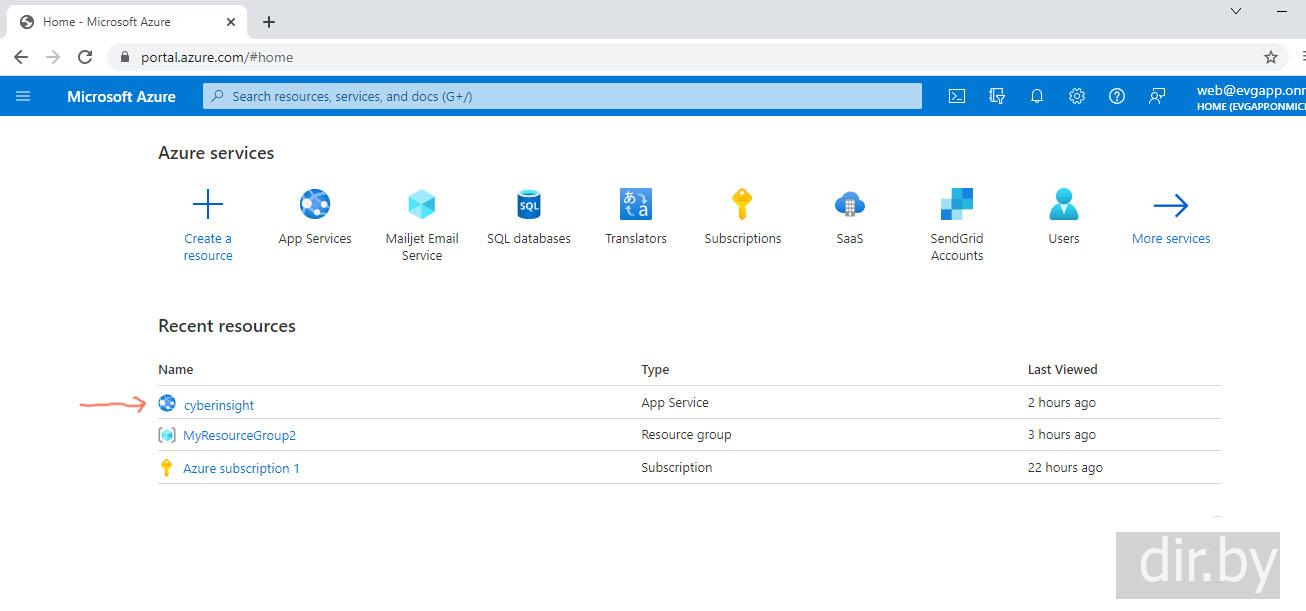Open the MyResourceGroup2 resource group
1306x611 pixels.
[x=239, y=435]
